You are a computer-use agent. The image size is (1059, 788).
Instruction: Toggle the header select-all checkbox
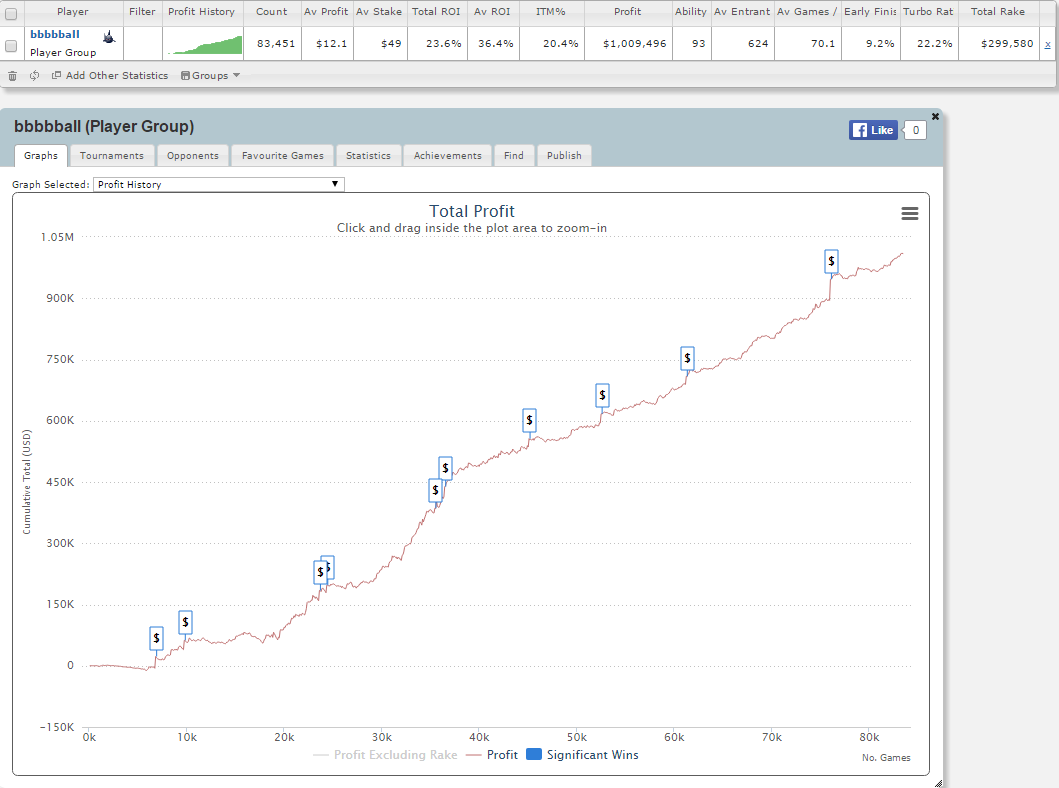tap(11, 14)
